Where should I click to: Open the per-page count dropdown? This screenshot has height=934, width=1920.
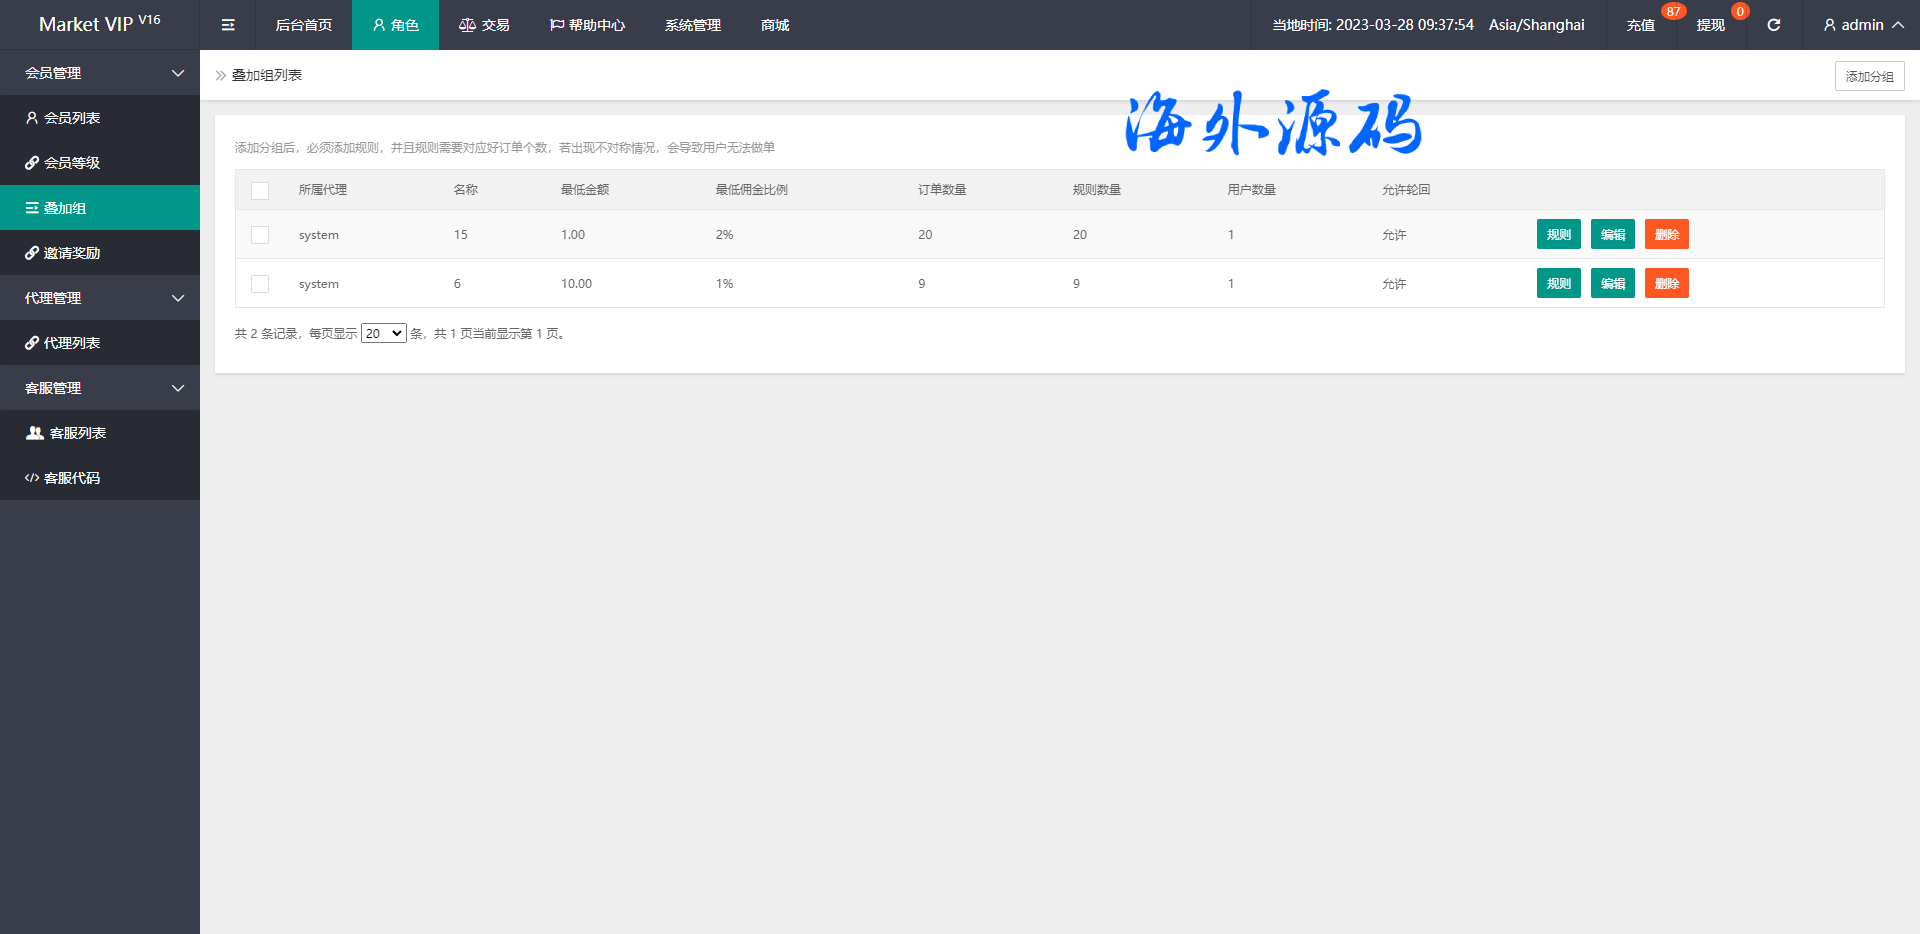[x=383, y=334]
